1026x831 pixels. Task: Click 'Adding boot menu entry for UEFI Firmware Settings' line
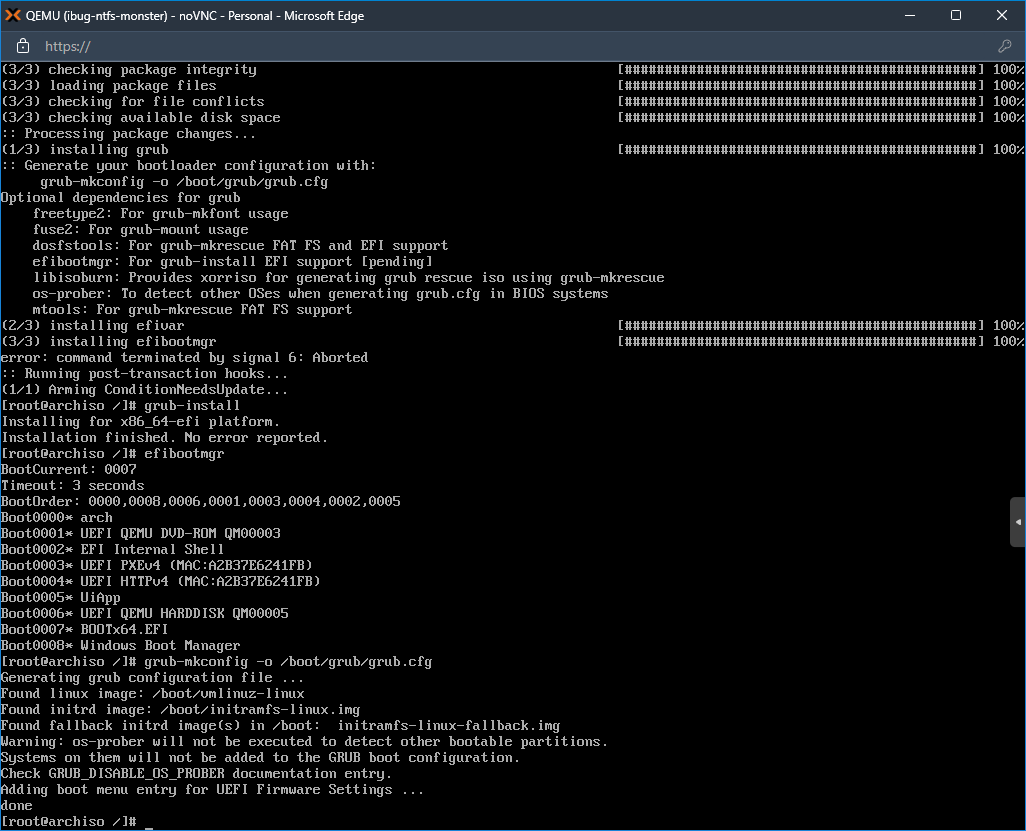213,790
